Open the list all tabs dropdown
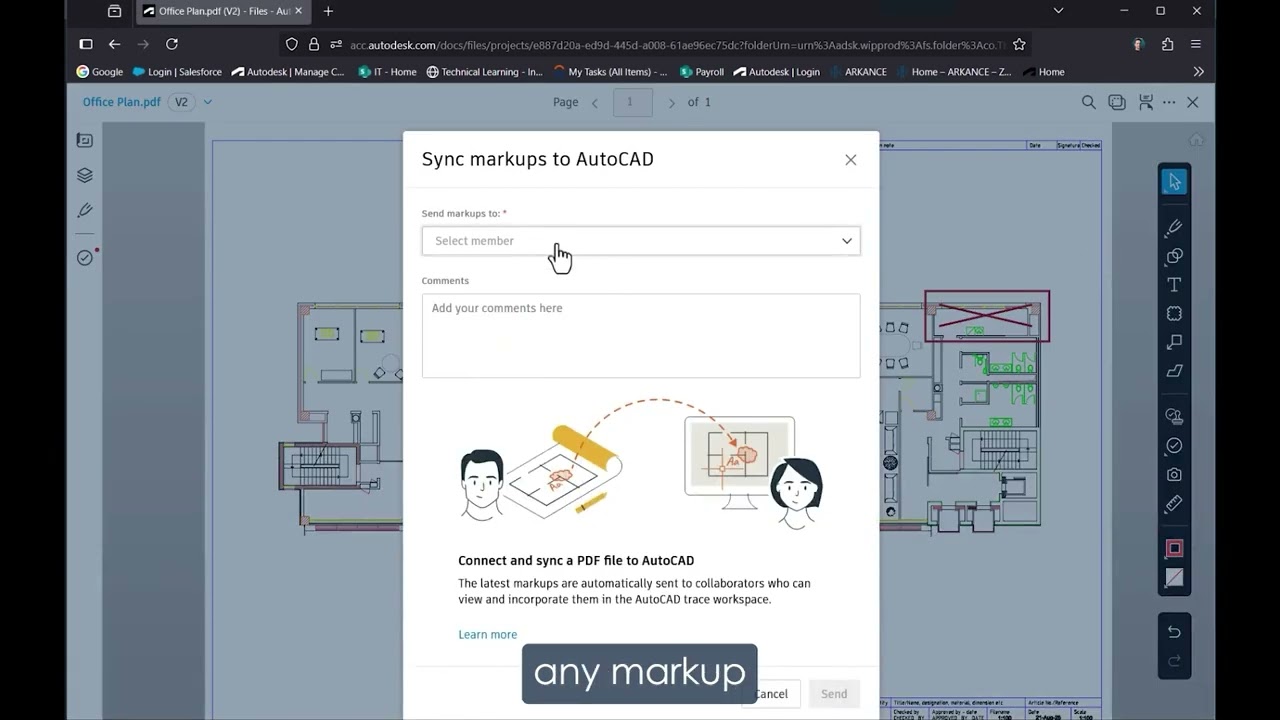Image resolution: width=1280 pixels, height=720 pixels. point(1059,11)
